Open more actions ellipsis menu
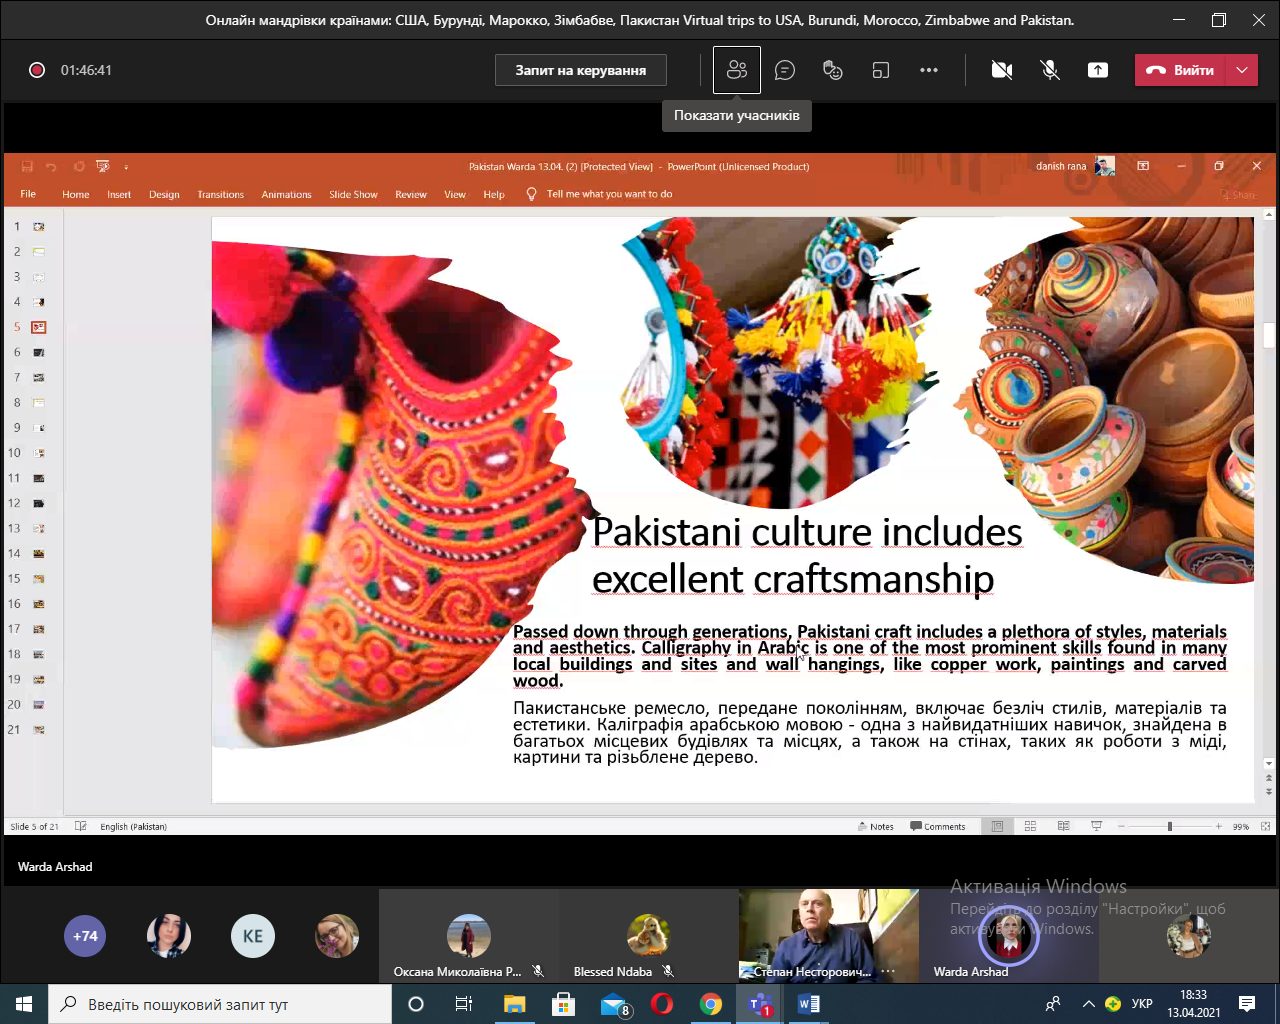The height and width of the screenshot is (1024, 1280). [929, 70]
